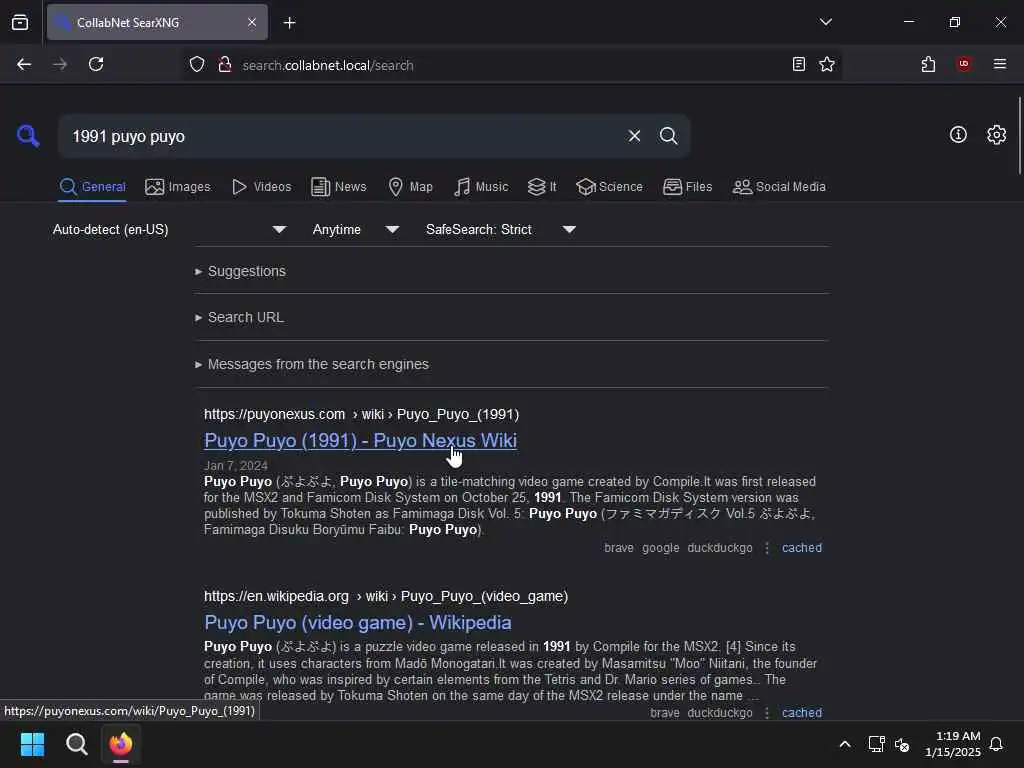Open the SafeSearch: Strict dropdown
1024x768 pixels.
click(x=500, y=230)
